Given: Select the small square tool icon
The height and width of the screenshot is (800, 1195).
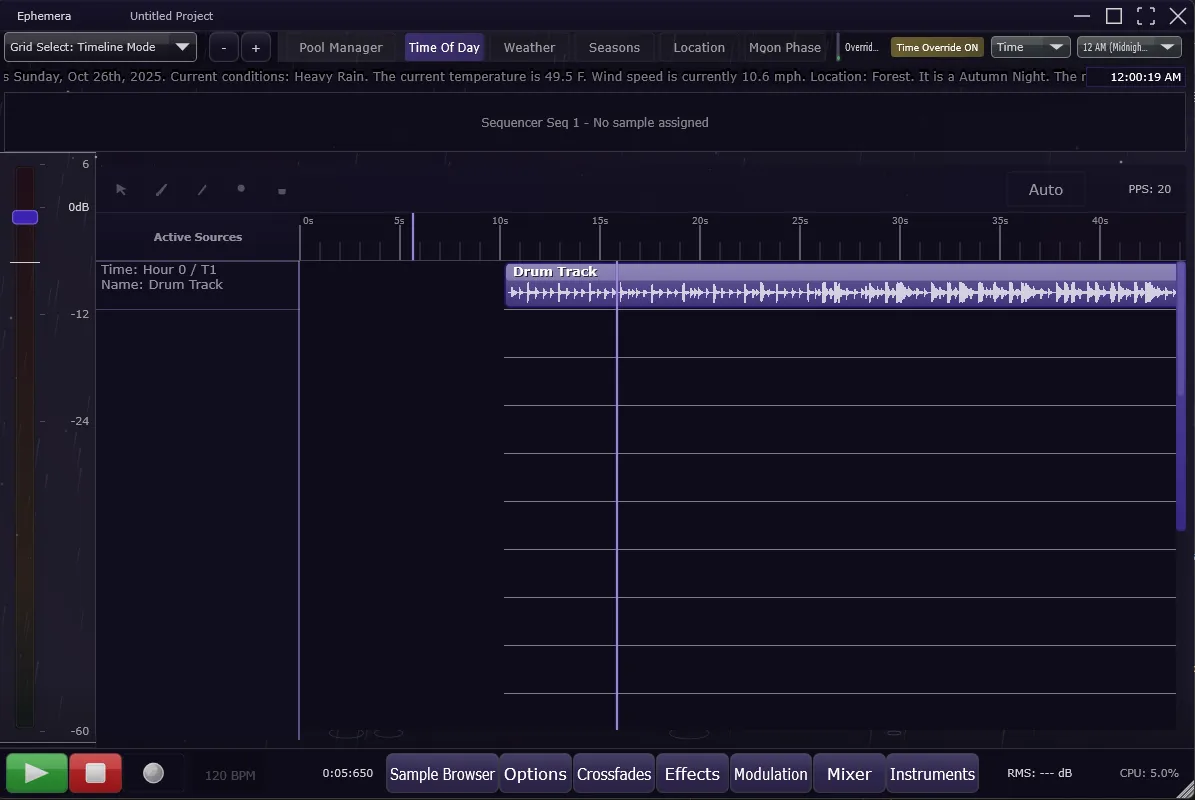Looking at the screenshot, I should 282,191.
